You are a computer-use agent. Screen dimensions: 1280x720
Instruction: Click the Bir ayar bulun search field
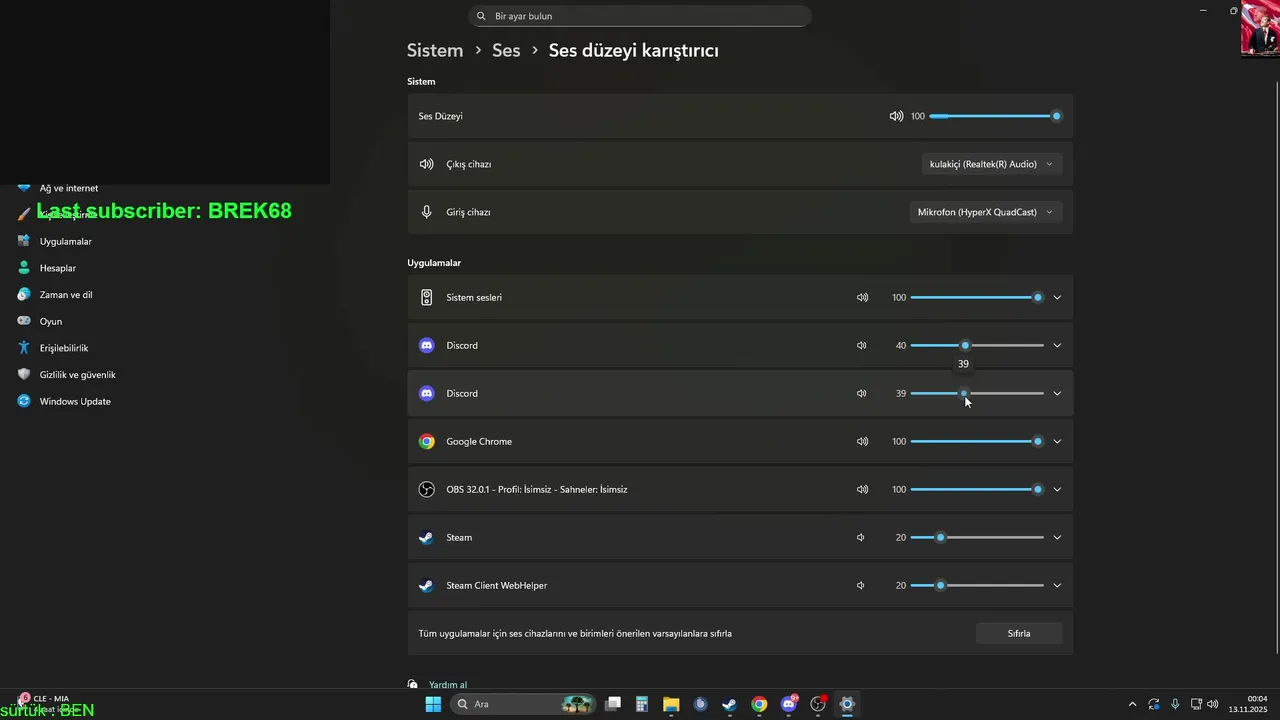point(640,16)
